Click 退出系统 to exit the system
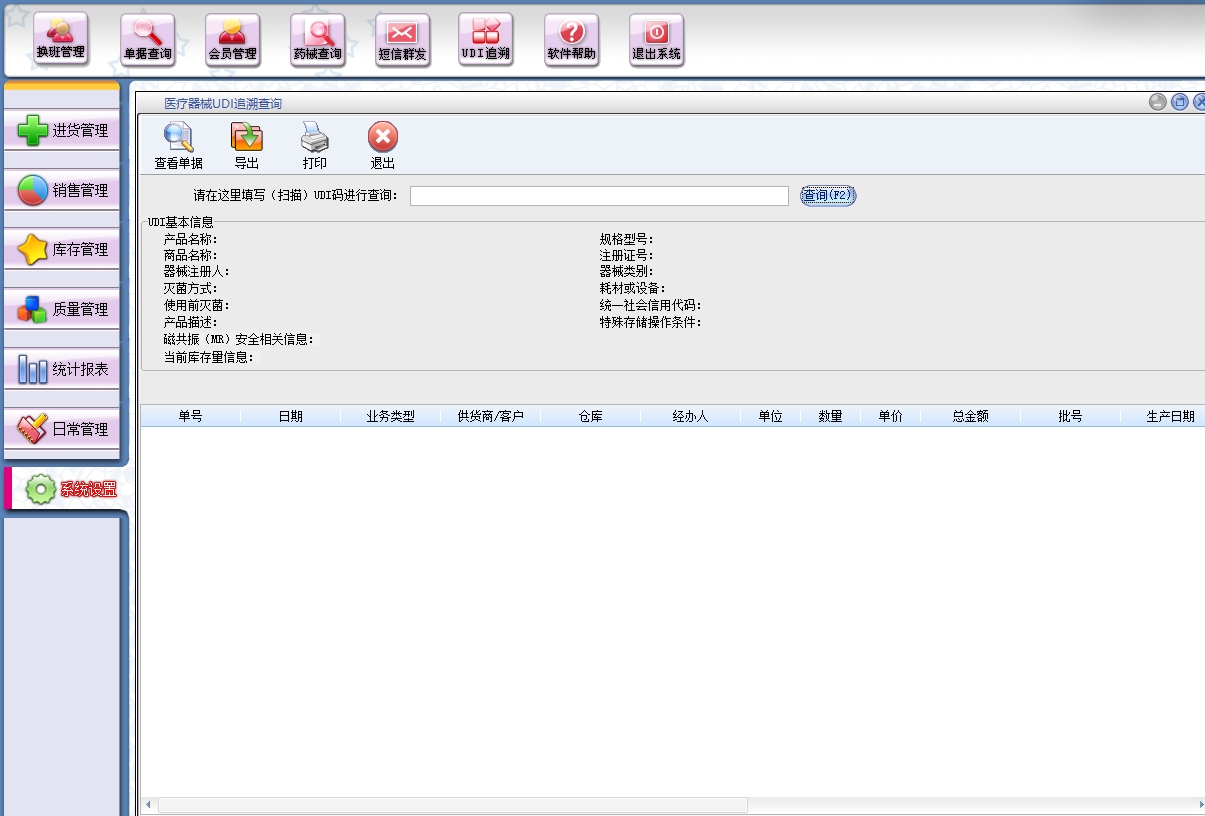The height and width of the screenshot is (816, 1205). (x=656, y=41)
